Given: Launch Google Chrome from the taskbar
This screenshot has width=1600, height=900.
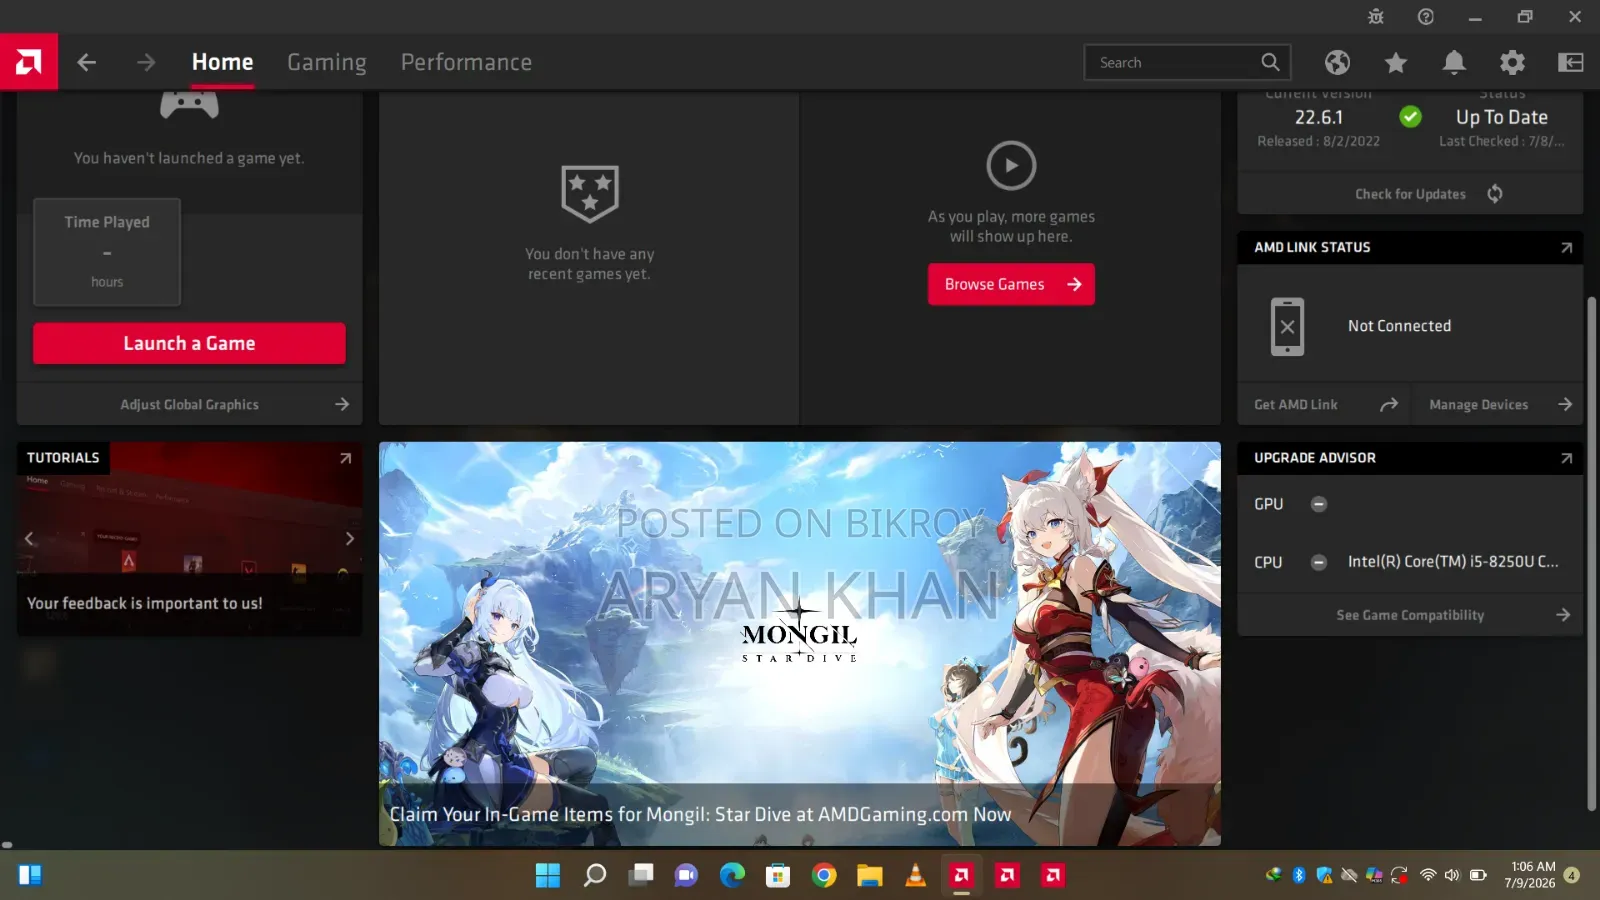Looking at the screenshot, I should (824, 875).
